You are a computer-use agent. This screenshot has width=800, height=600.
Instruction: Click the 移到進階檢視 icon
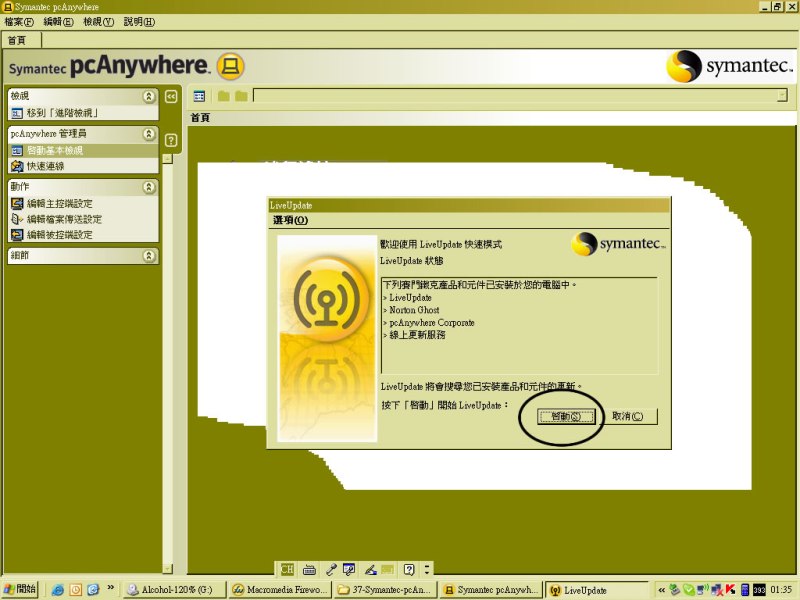click(17, 113)
